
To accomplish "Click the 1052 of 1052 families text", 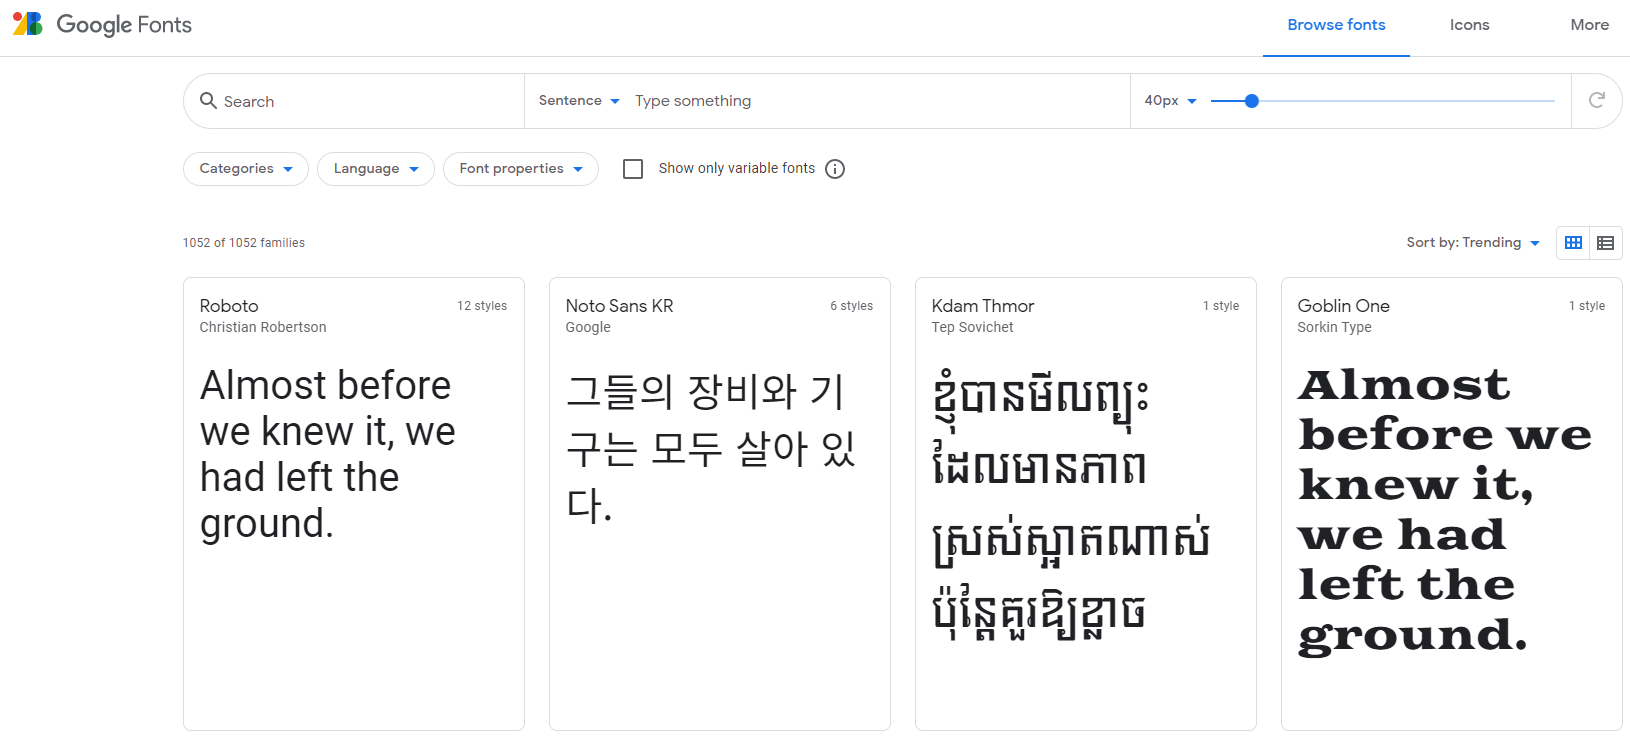I will point(244,243).
